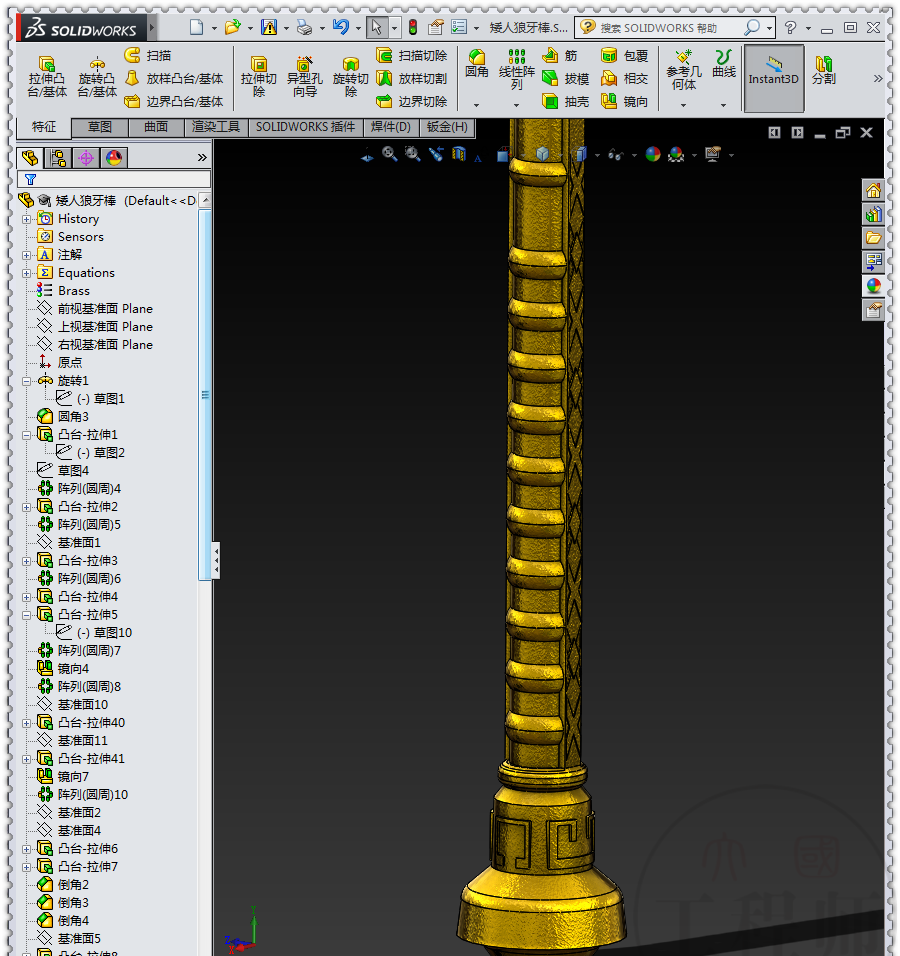The height and width of the screenshot is (956, 900).
Task: Click the feature tree vertical scrollbar
Action: click(x=205, y=394)
